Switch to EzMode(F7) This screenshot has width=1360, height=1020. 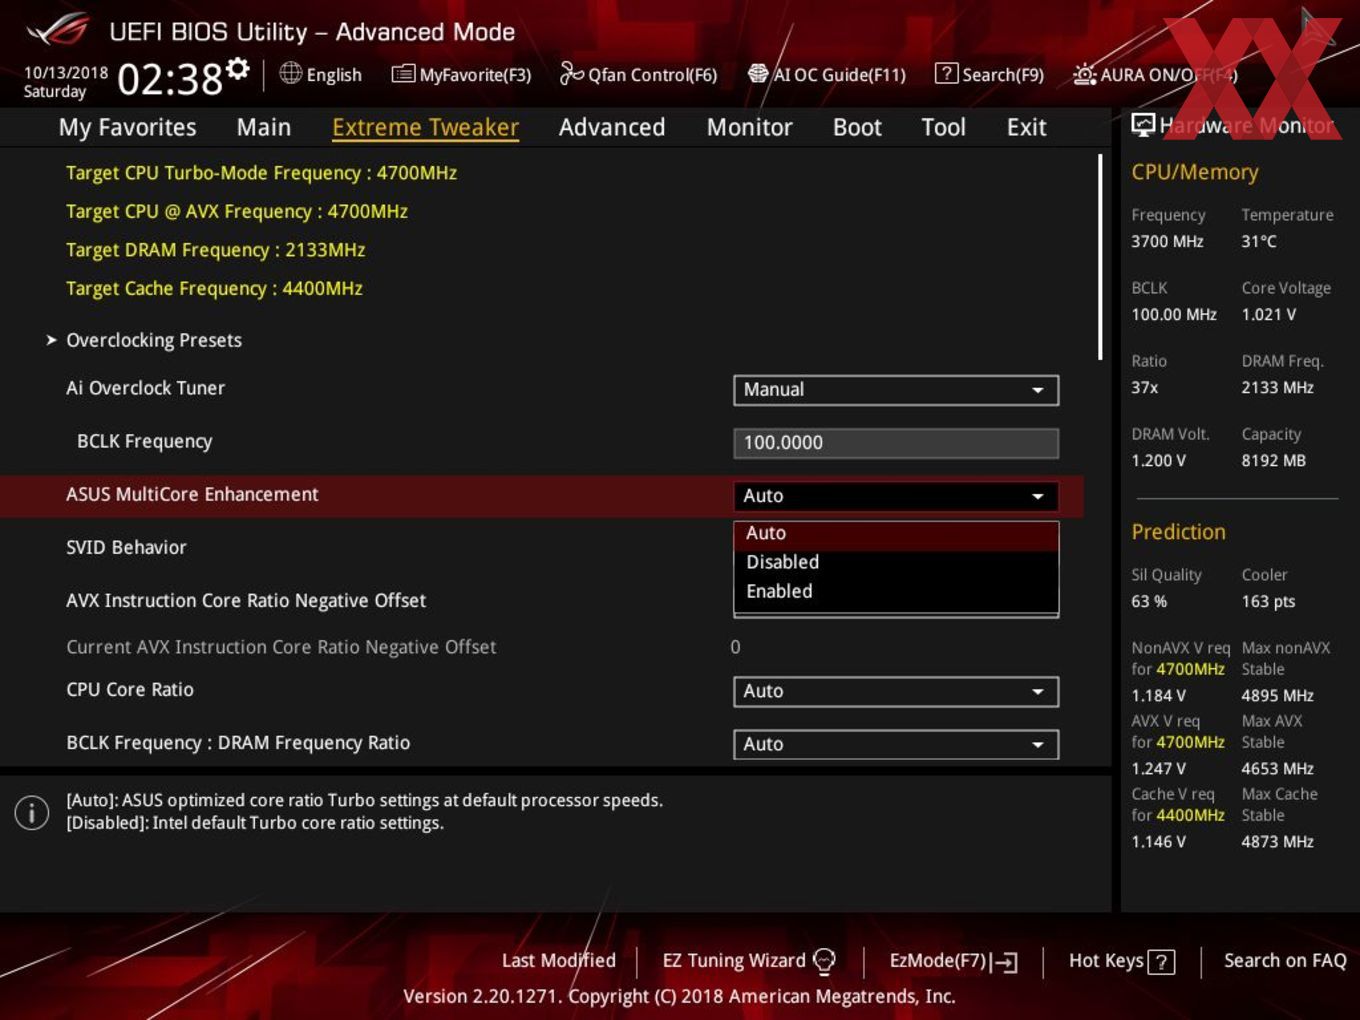point(953,961)
